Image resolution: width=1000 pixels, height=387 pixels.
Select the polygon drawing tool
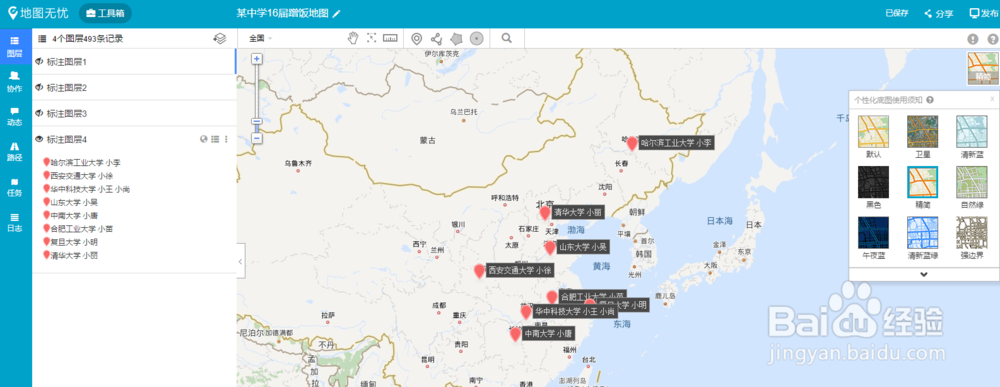[x=456, y=39]
